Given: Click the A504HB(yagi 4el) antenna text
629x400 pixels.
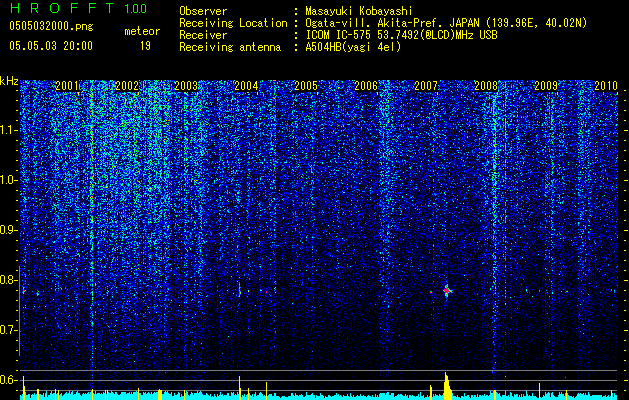Looking at the screenshot, I should coord(353,47).
